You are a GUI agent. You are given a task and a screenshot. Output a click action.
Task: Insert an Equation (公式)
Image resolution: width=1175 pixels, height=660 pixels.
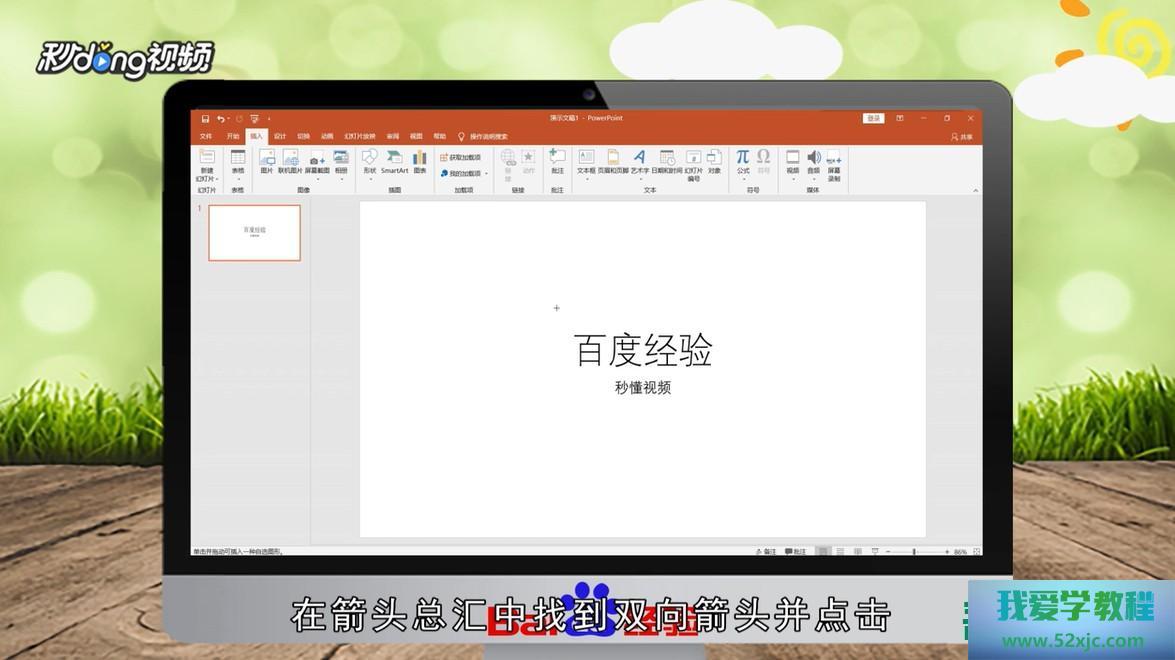pyautogui.click(x=743, y=161)
